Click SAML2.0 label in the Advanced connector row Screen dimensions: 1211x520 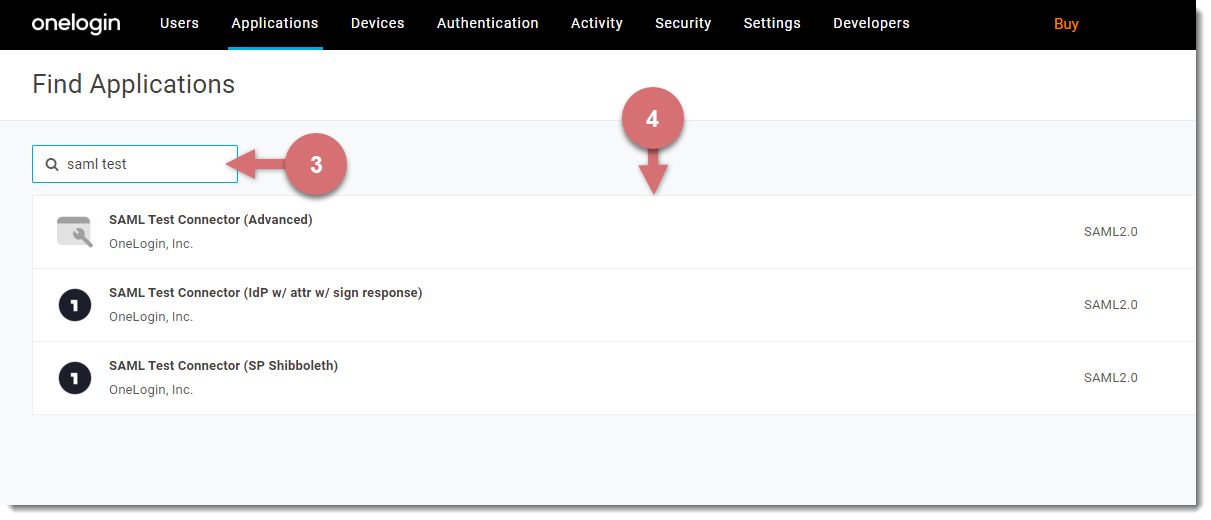coord(1111,231)
